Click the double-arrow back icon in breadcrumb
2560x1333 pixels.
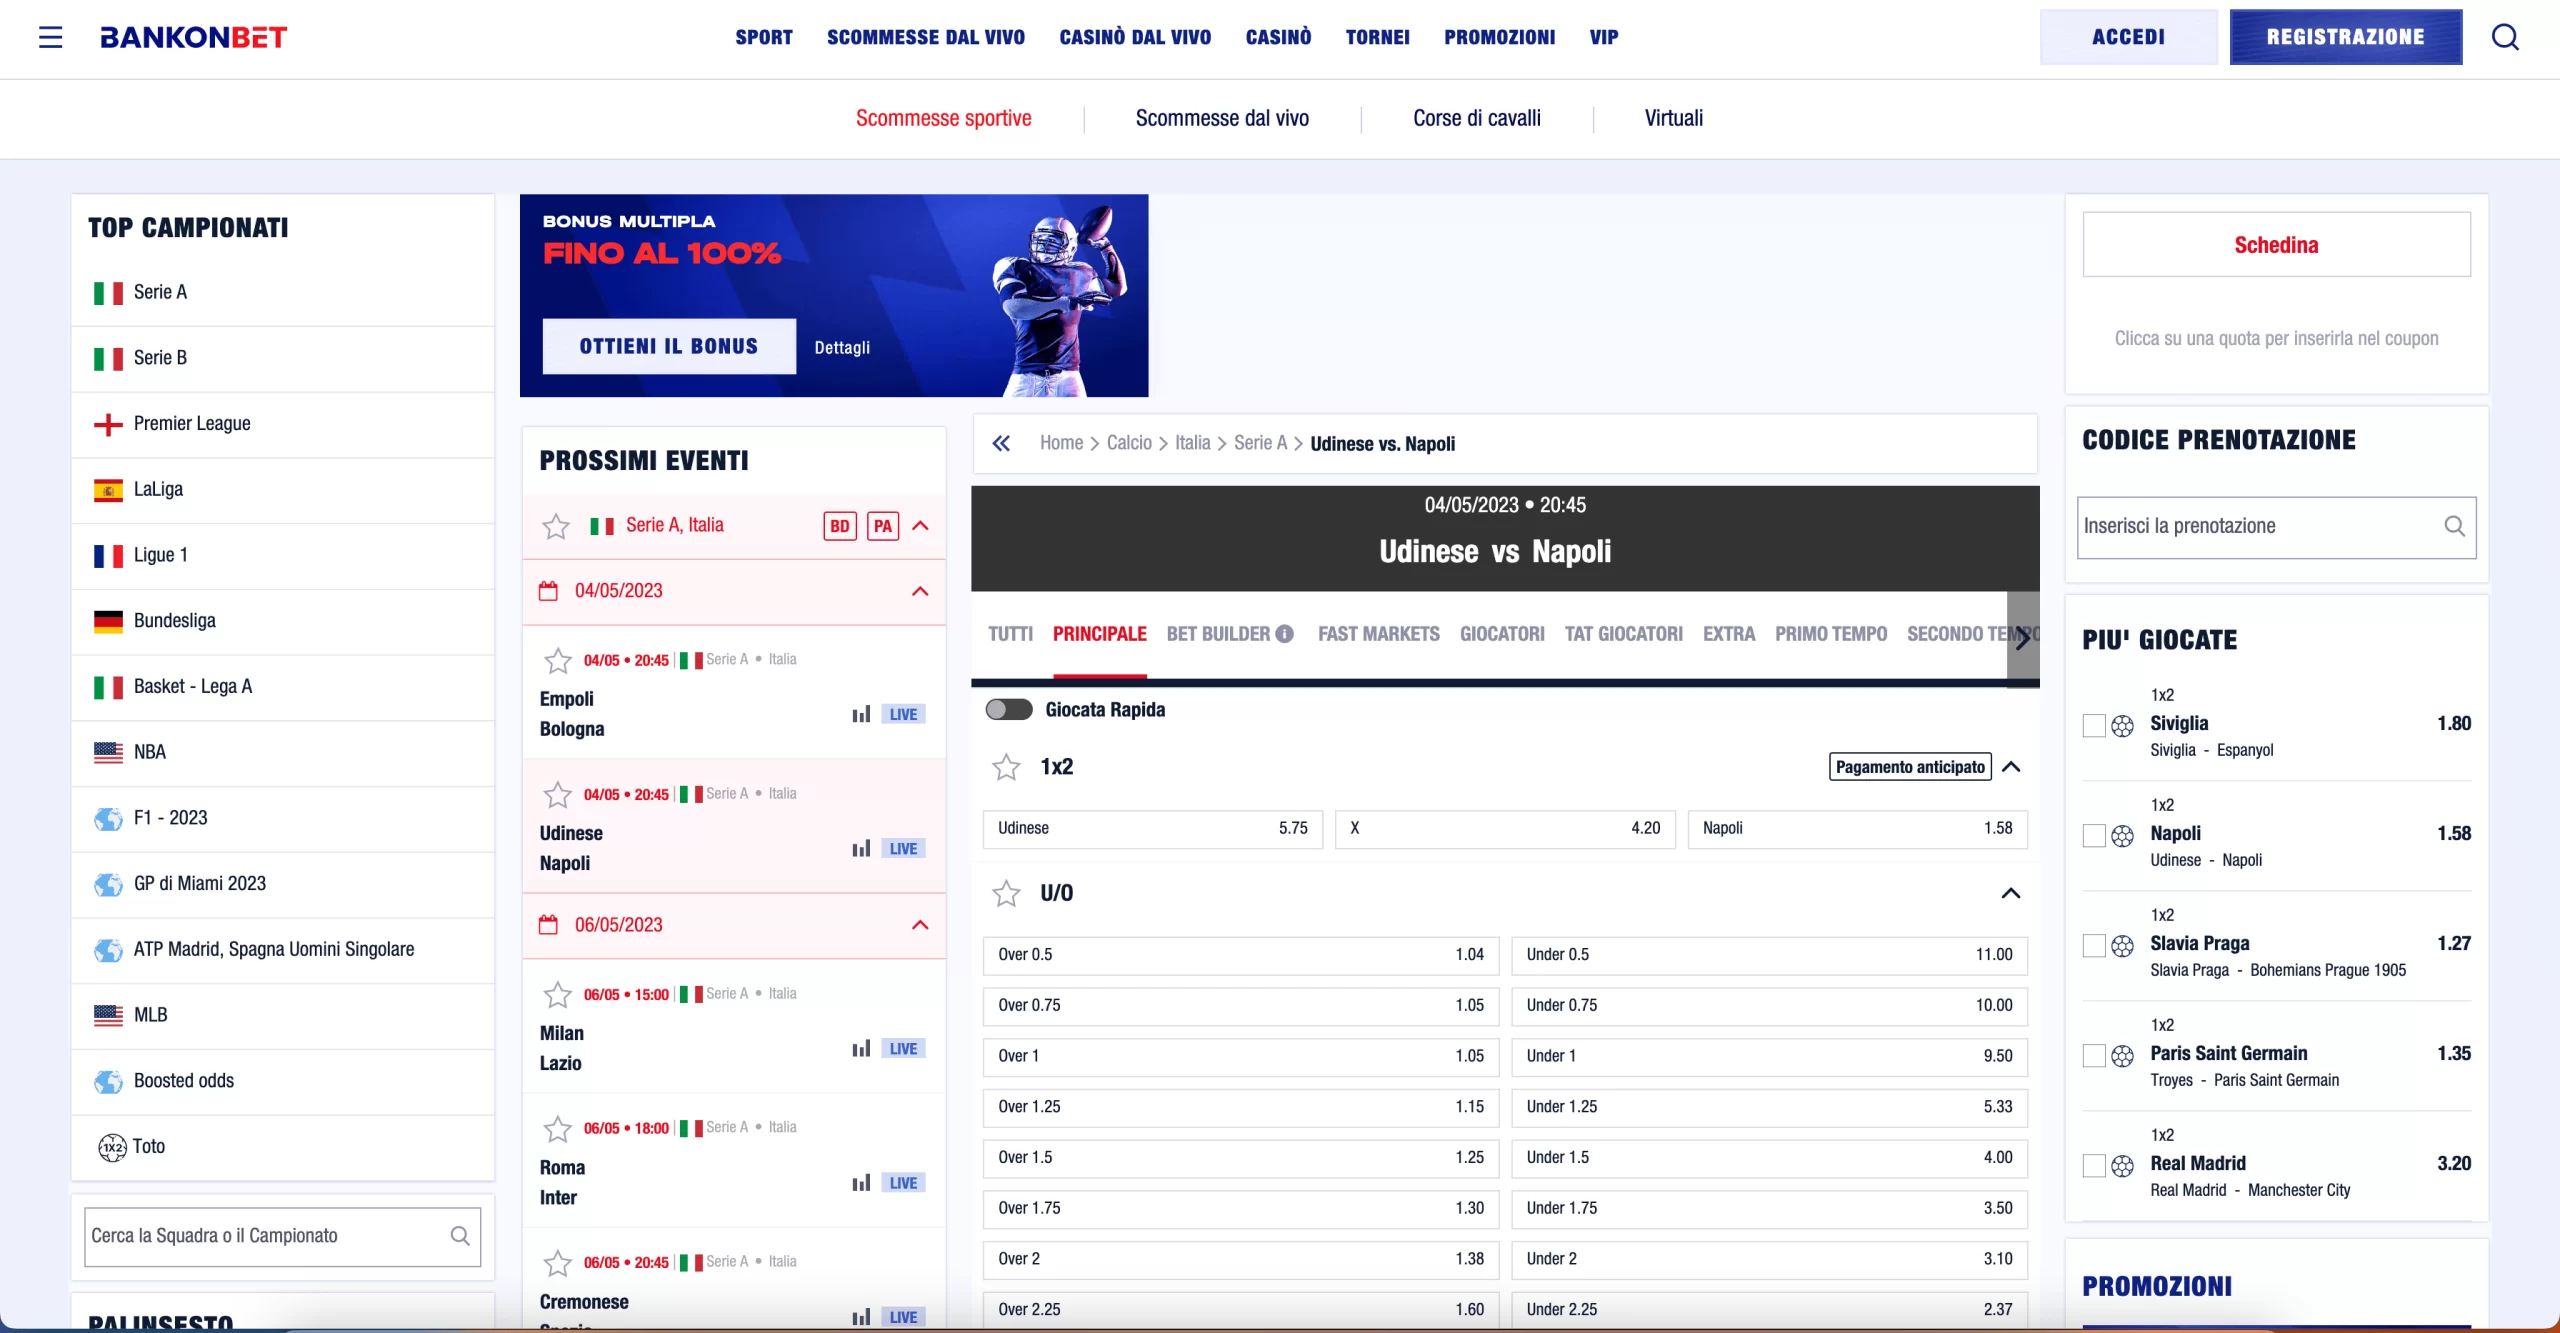pyautogui.click(x=1001, y=443)
